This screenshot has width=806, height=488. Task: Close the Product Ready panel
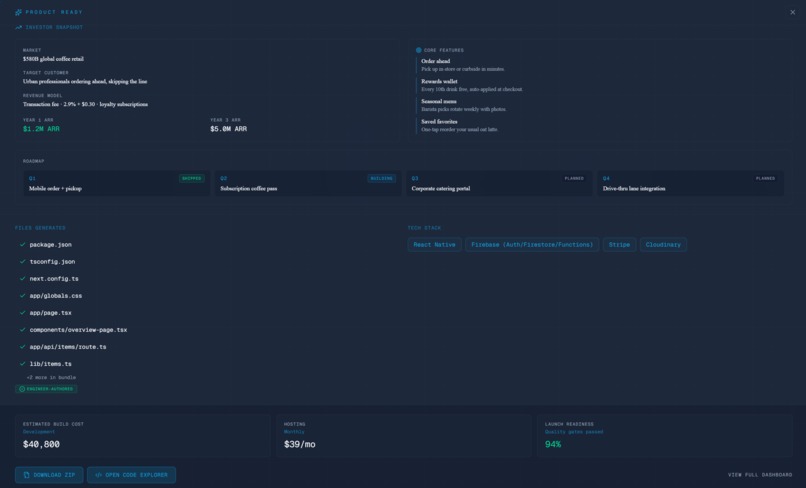pos(792,12)
